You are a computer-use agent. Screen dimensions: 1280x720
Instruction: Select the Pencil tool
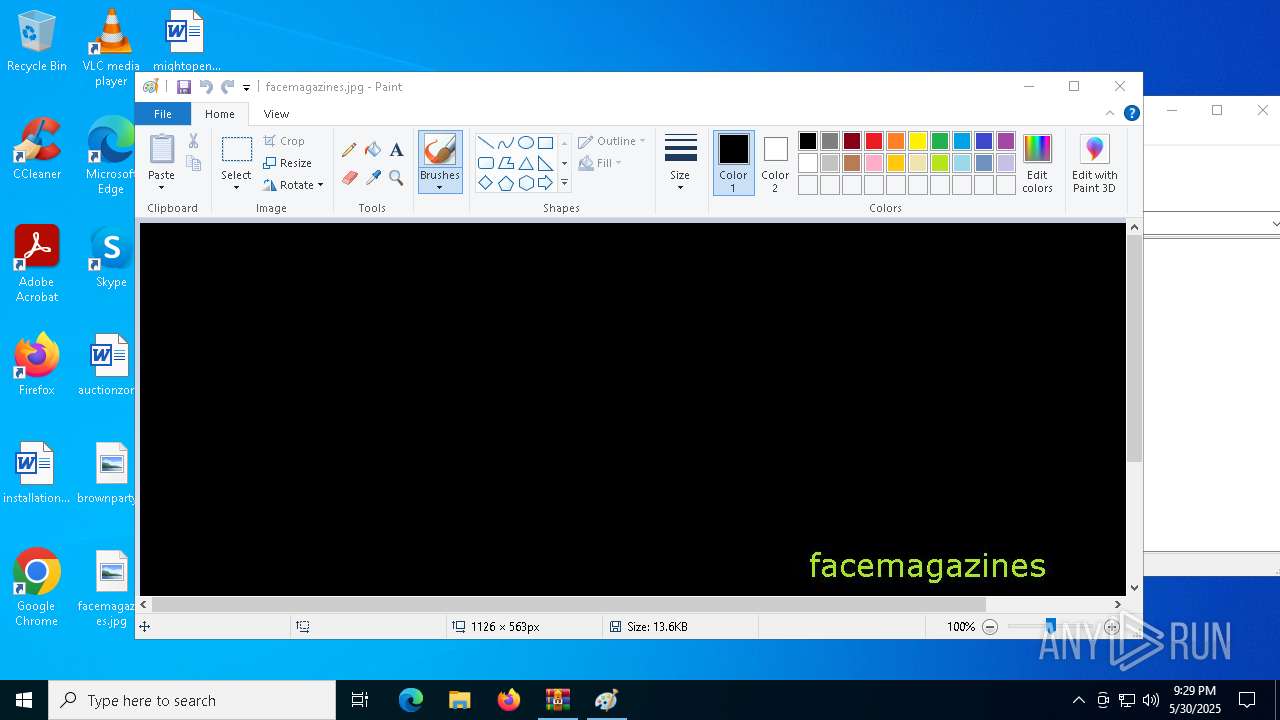[349, 150]
